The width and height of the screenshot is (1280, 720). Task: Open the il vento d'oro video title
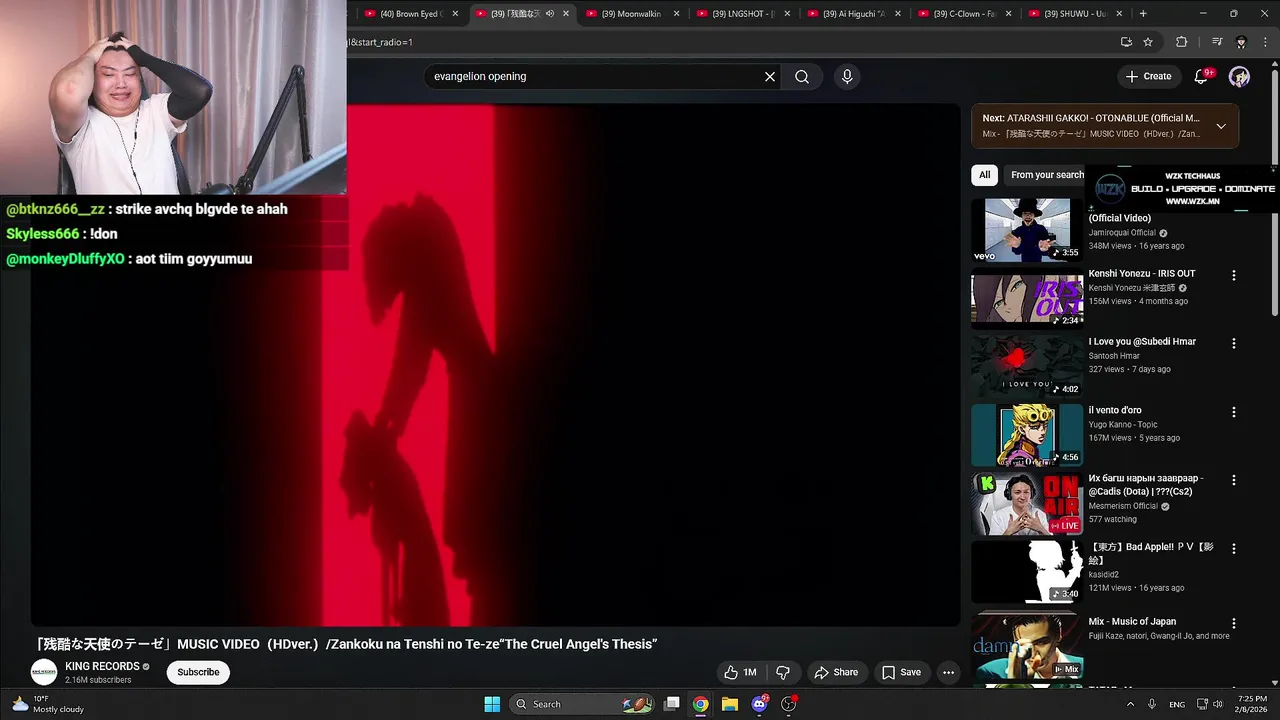pyautogui.click(x=1115, y=410)
